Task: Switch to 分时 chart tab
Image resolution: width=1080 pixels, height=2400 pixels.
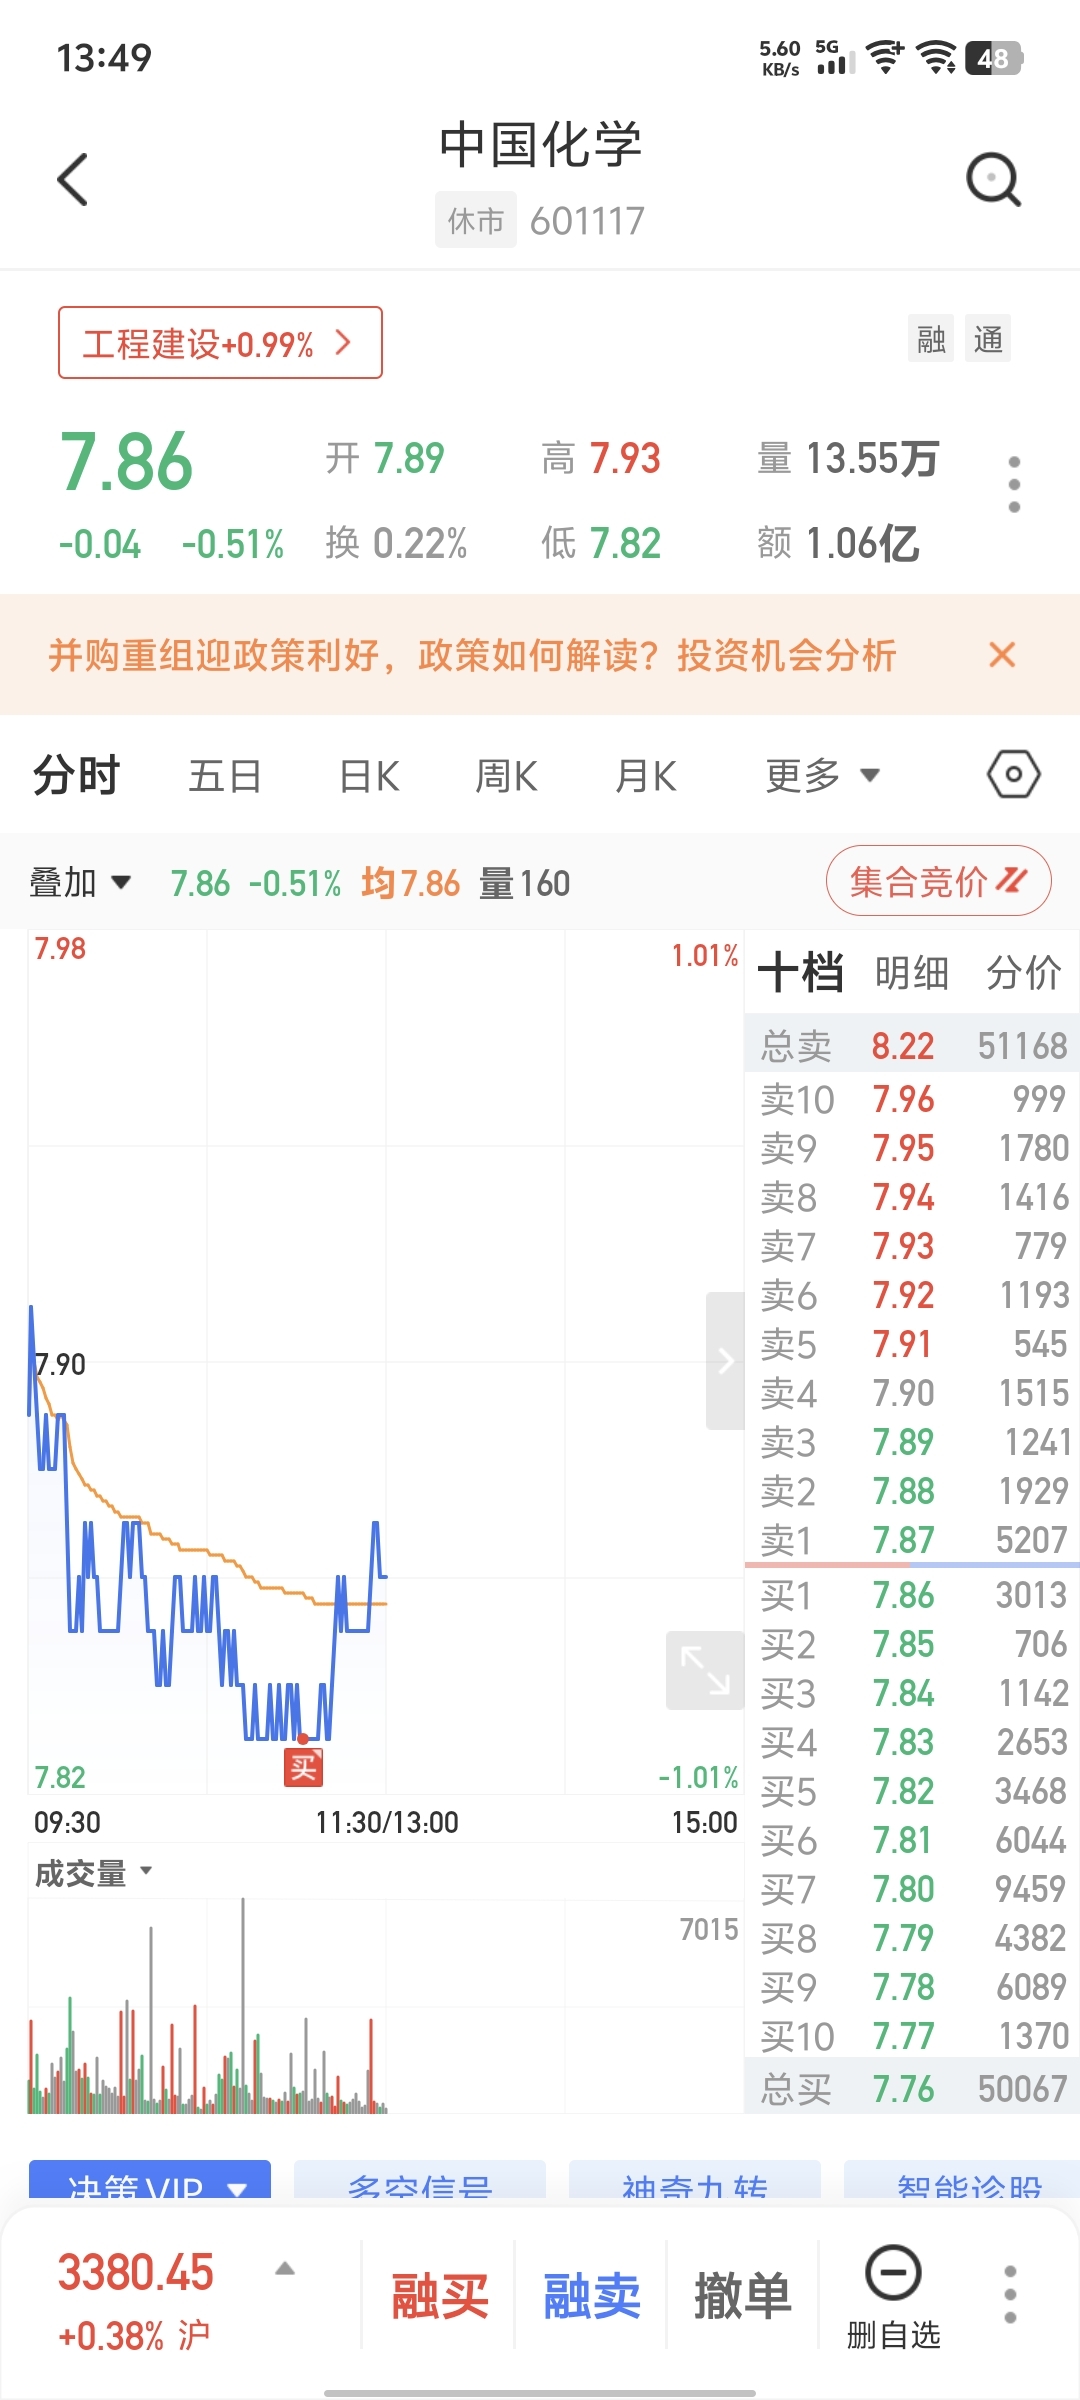Action: pyautogui.click(x=76, y=775)
